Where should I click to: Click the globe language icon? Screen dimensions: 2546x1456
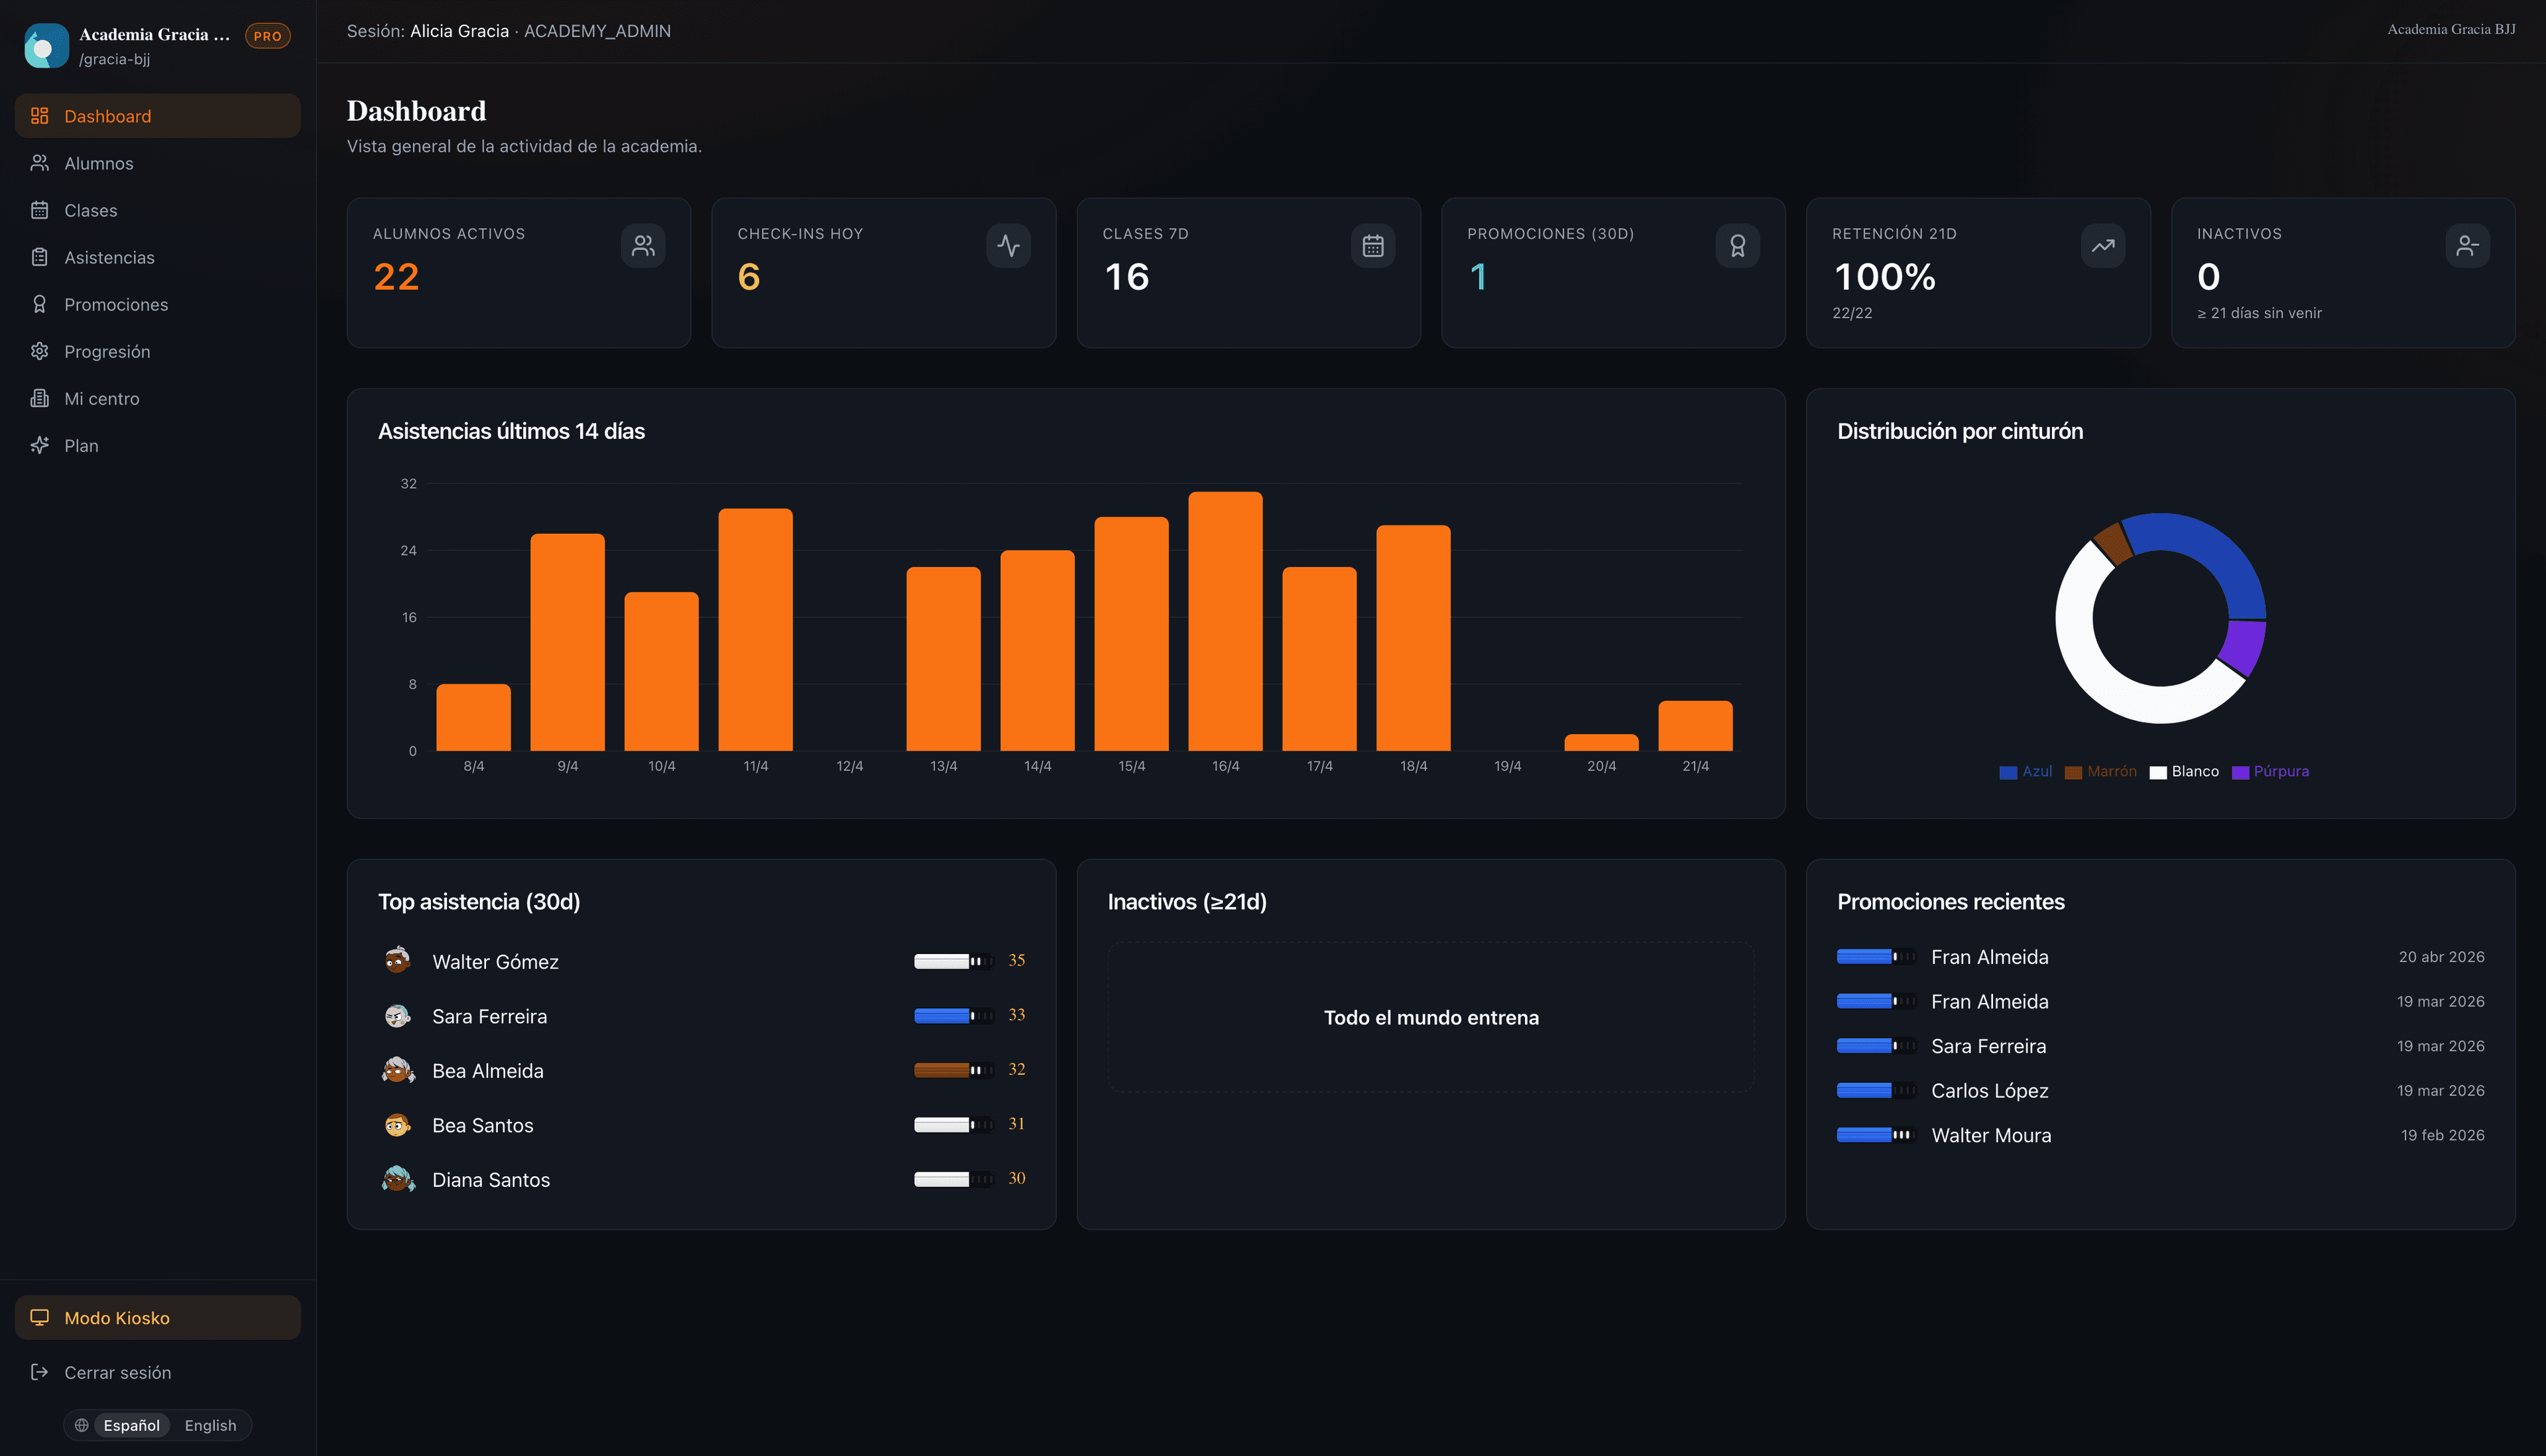[x=82, y=1425]
